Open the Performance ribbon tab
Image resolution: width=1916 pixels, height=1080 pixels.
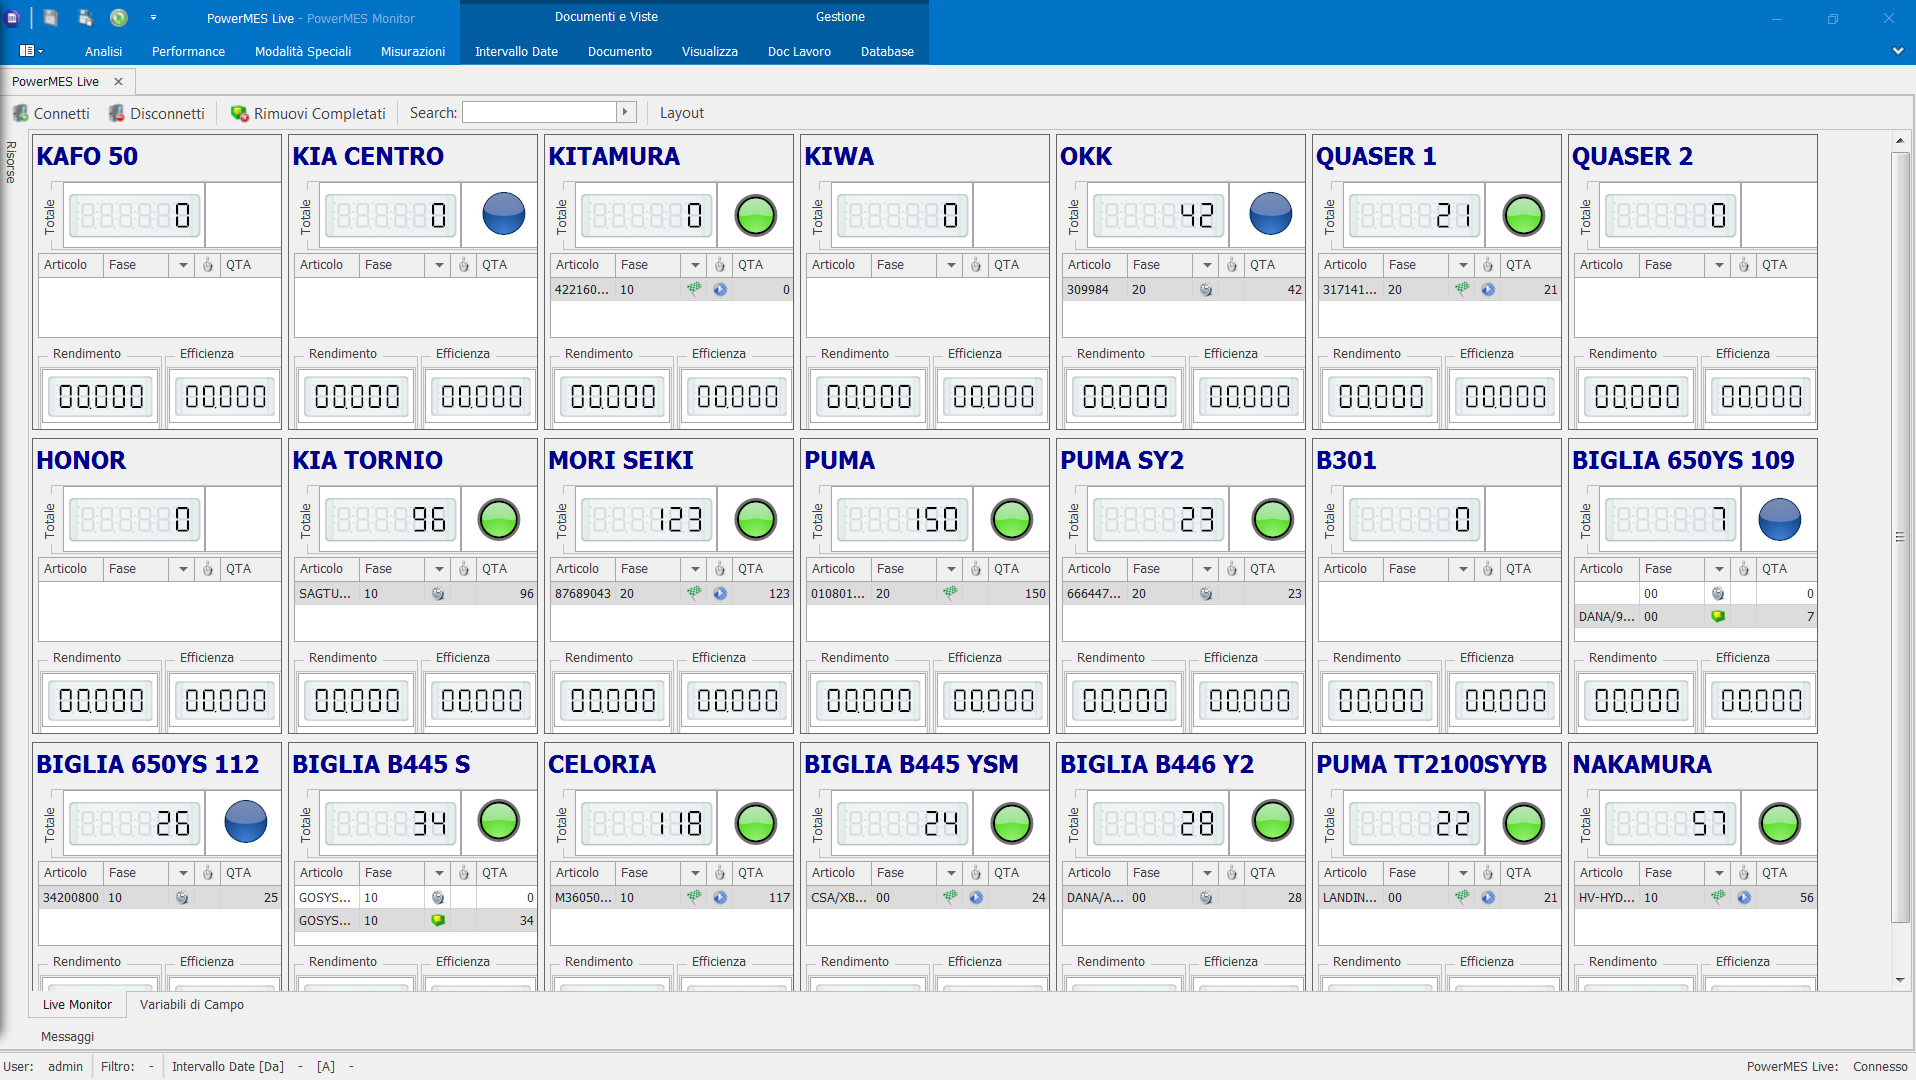click(188, 51)
